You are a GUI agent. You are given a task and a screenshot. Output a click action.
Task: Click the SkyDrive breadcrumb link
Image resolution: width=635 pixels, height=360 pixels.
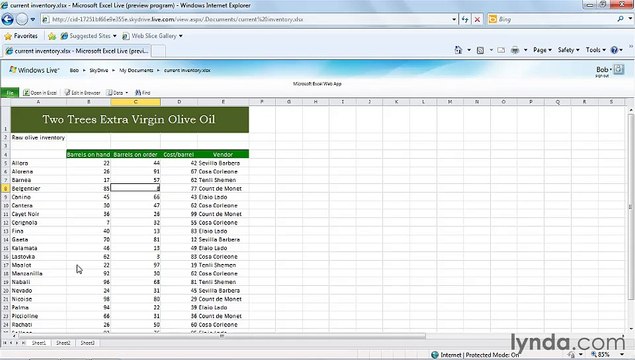[99, 70]
